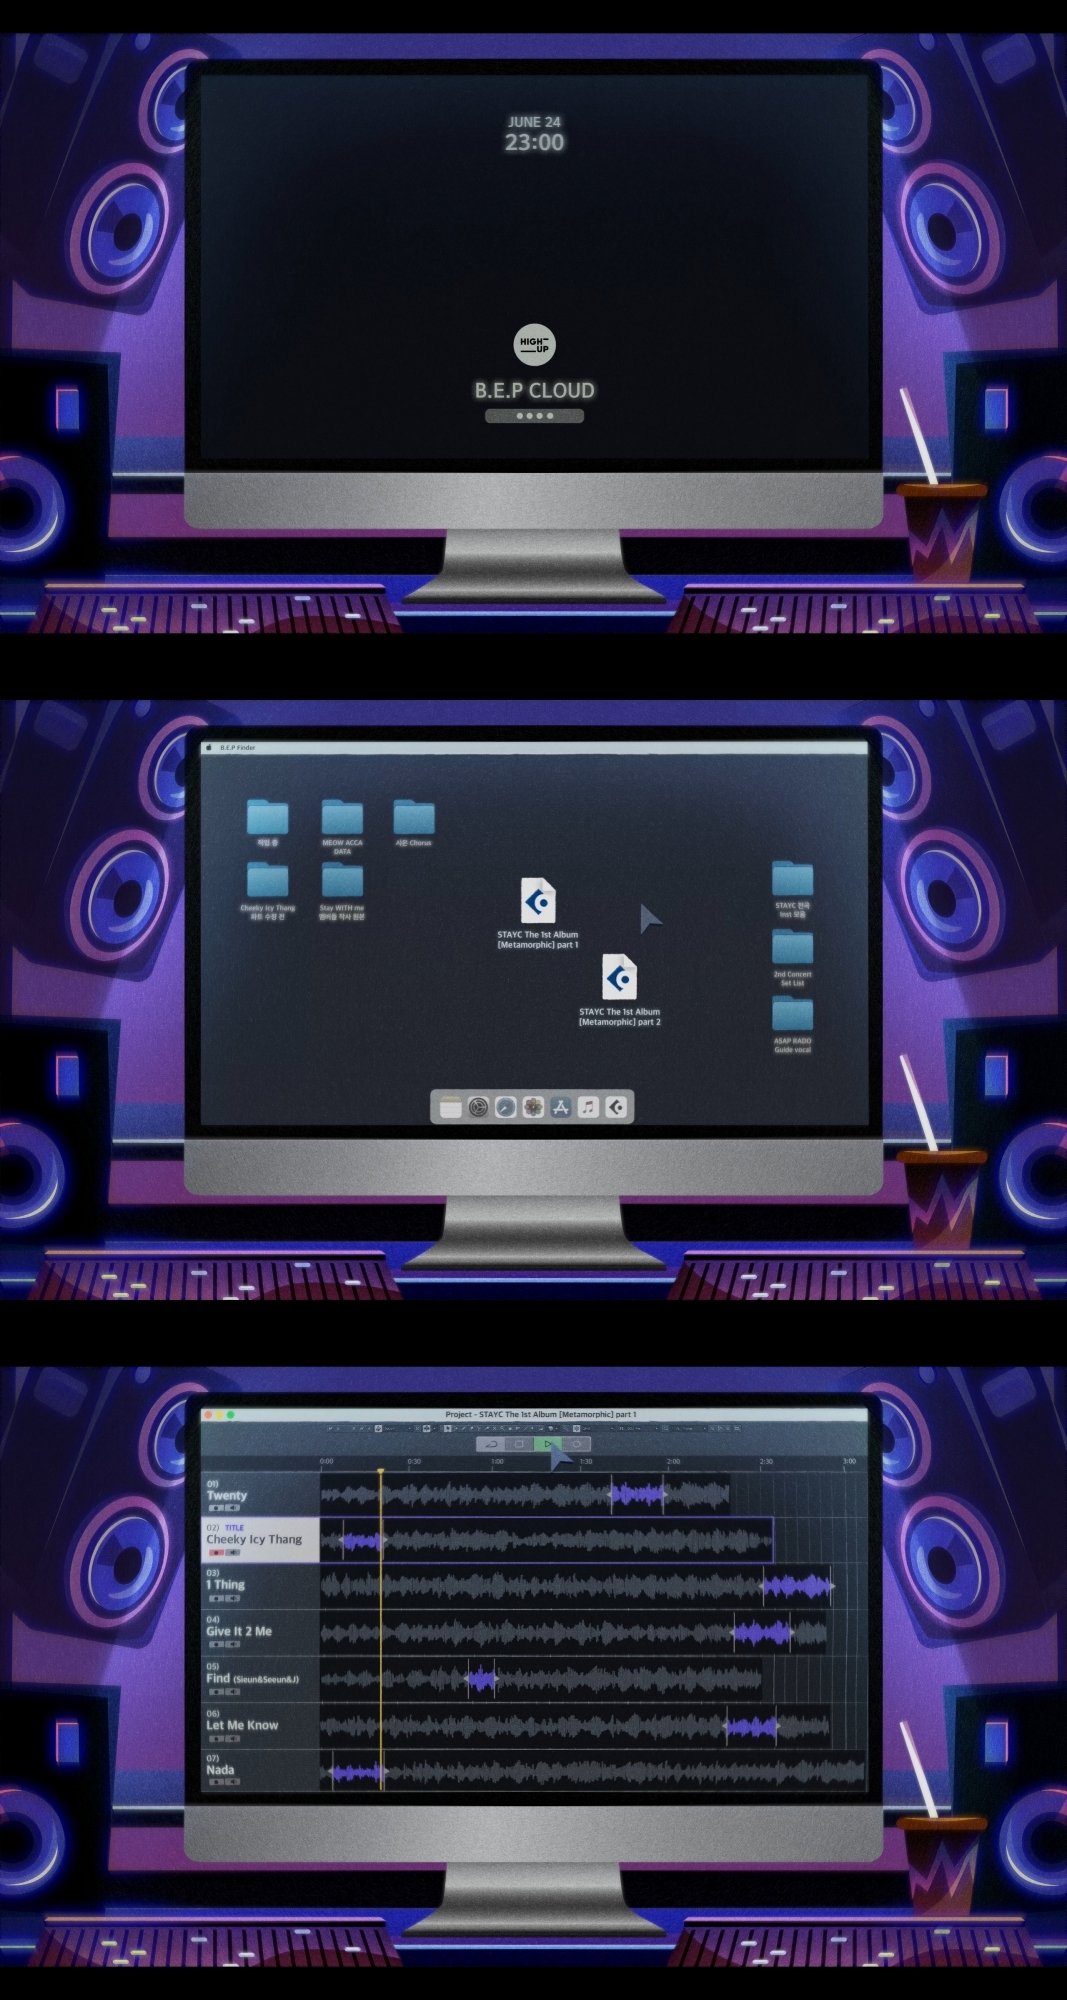
Task: Open the Music app in the dock
Action: tap(589, 1107)
